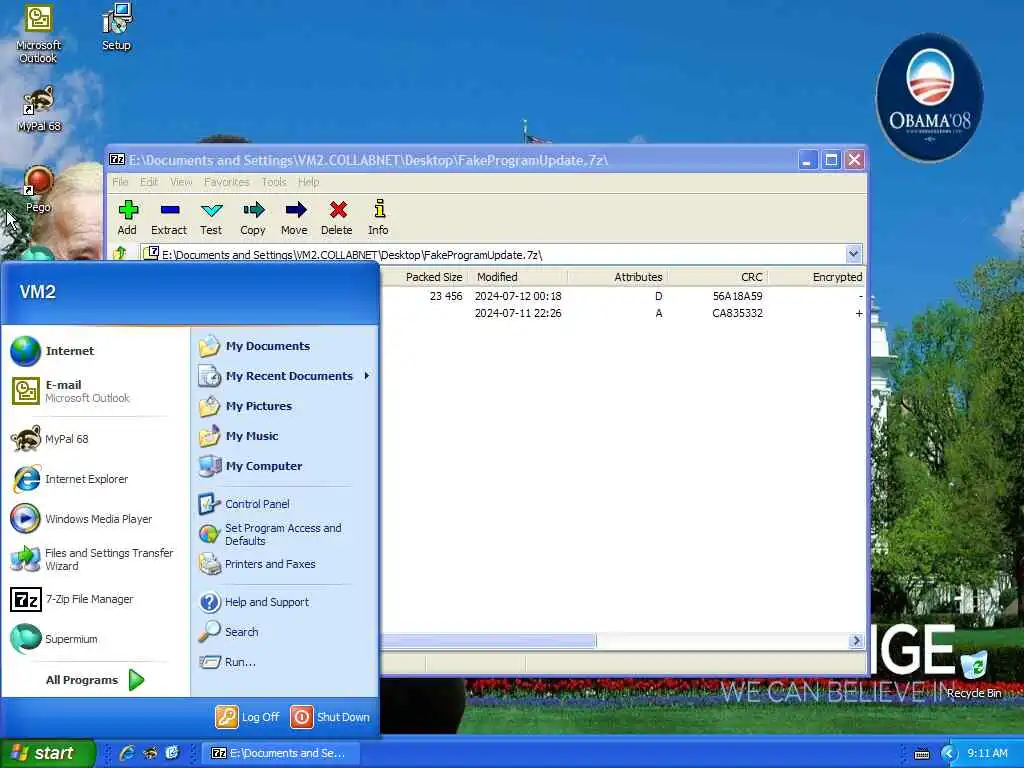
Task: Sort by the Modified column header
Action: point(518,277)
